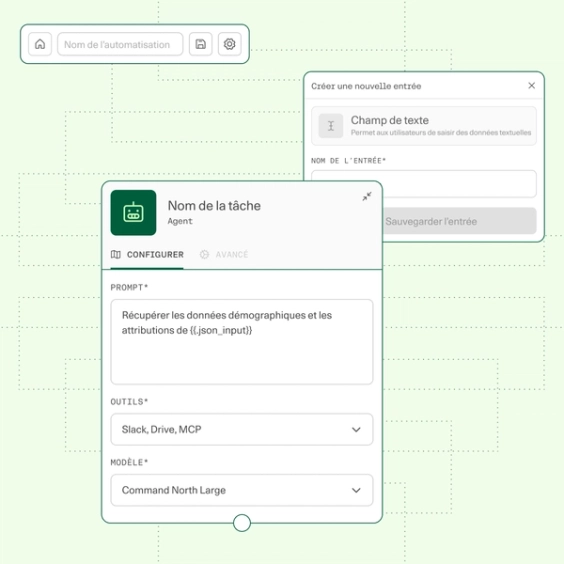
Task: Open the Slack, Drive, MCP tools dropdown
Action: (x=242, y=429)
